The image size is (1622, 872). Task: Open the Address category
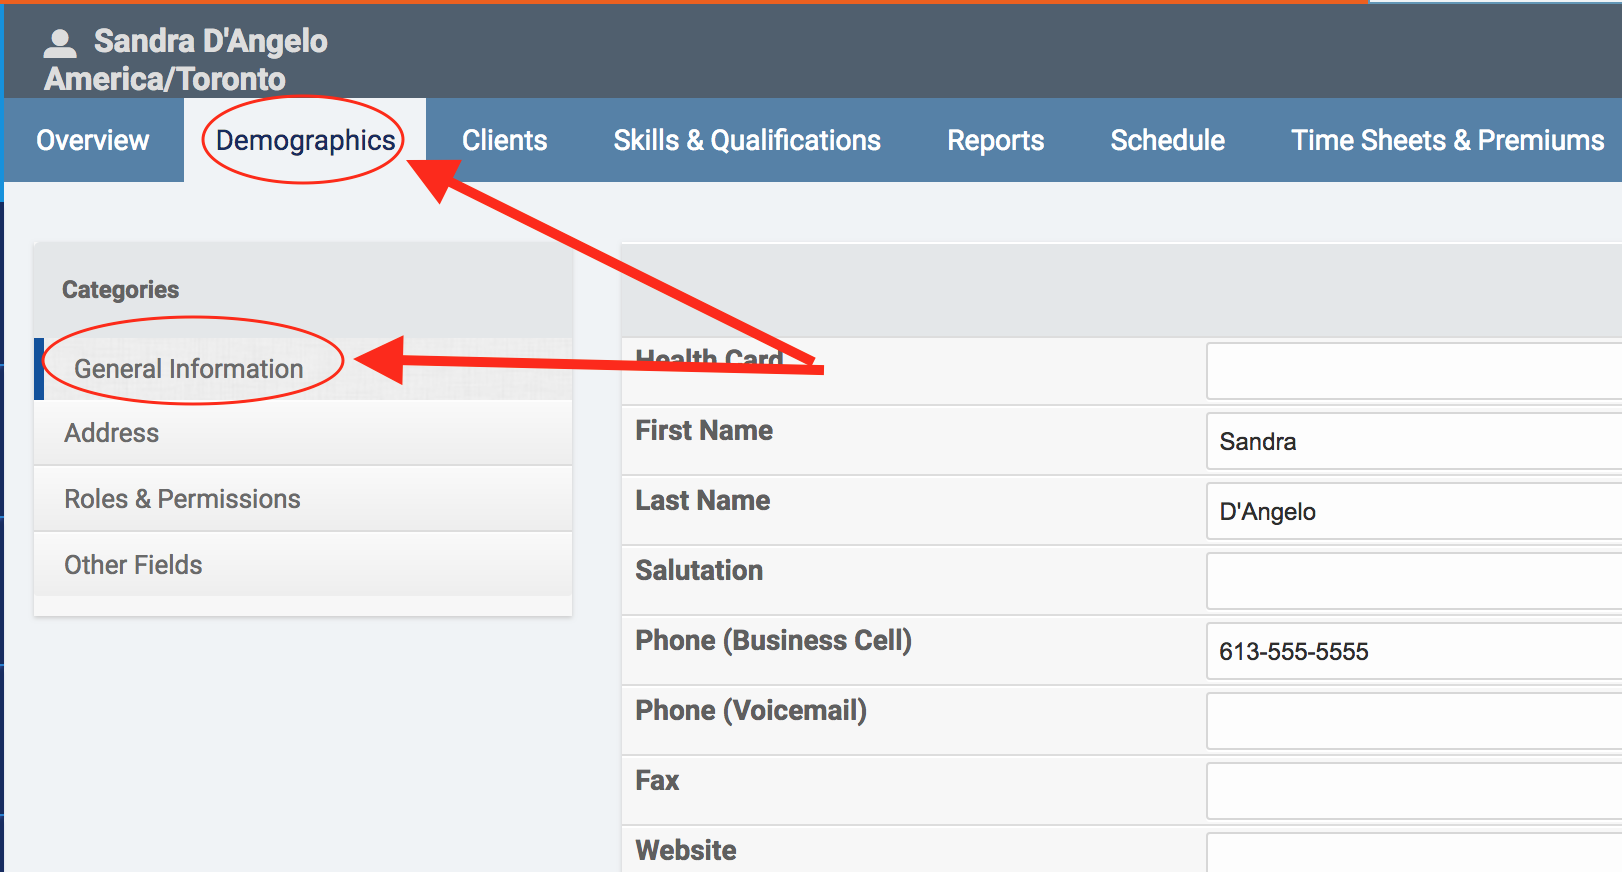click(112, 433)
